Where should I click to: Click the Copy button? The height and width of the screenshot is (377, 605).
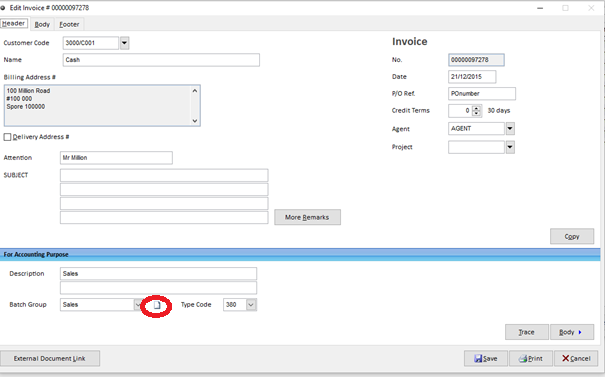pyautogui.click(x=572, y=237)
